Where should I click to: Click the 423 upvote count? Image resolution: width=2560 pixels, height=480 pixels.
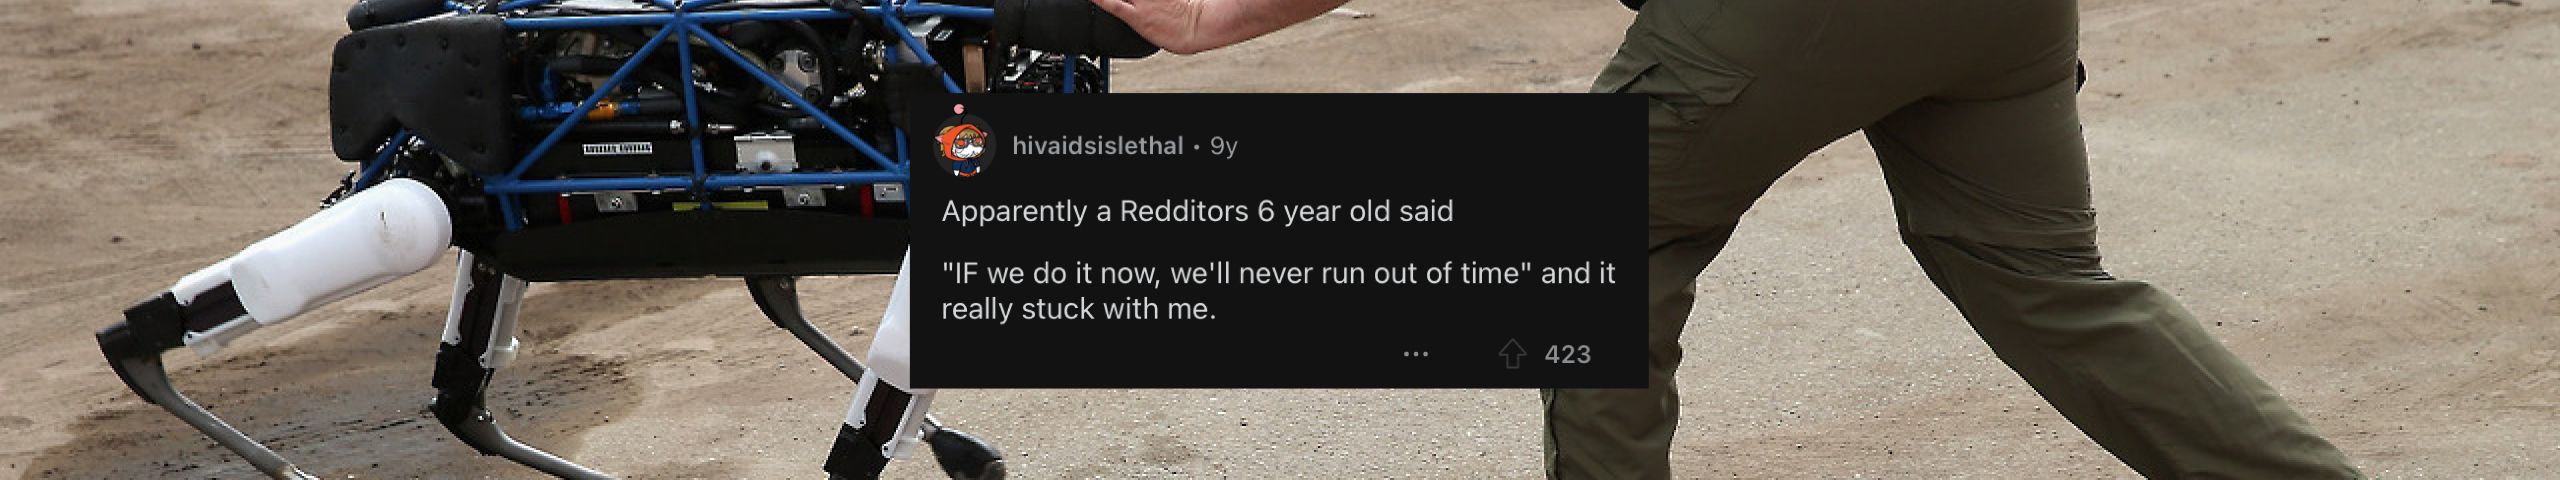(x=1567, y=354)
